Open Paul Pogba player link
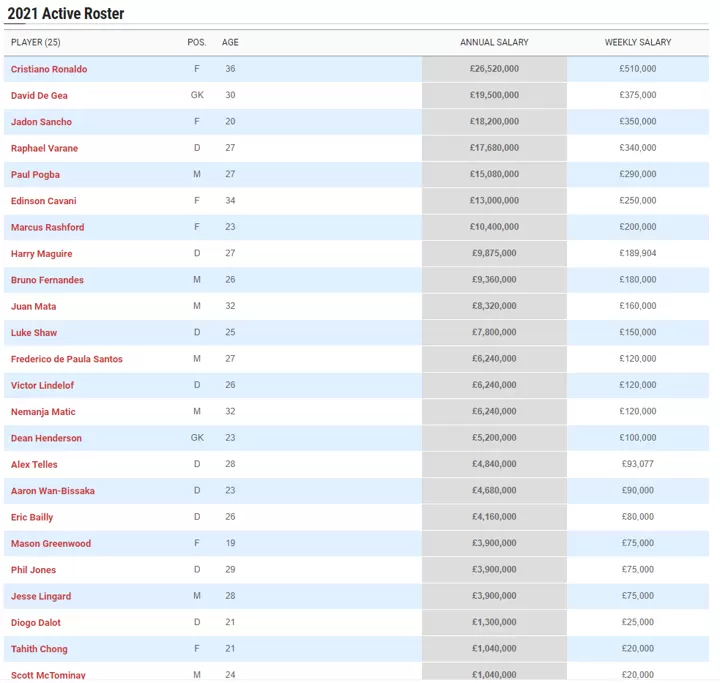720x683 pixels. (x=35, y=175)
